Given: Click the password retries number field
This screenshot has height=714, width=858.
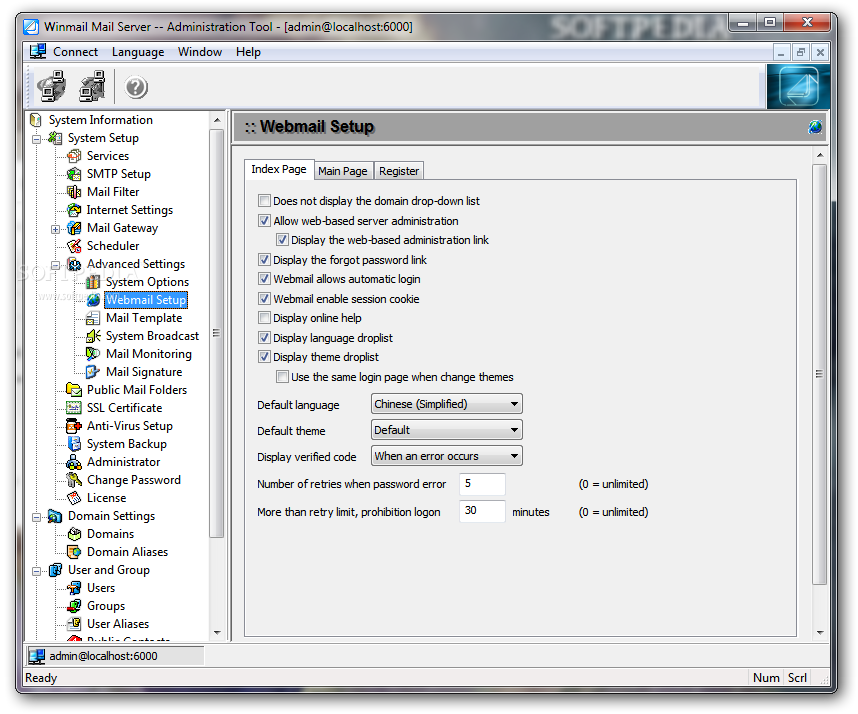Looking at the screenshot, I should pyautogui.click(x=482, y=484).
